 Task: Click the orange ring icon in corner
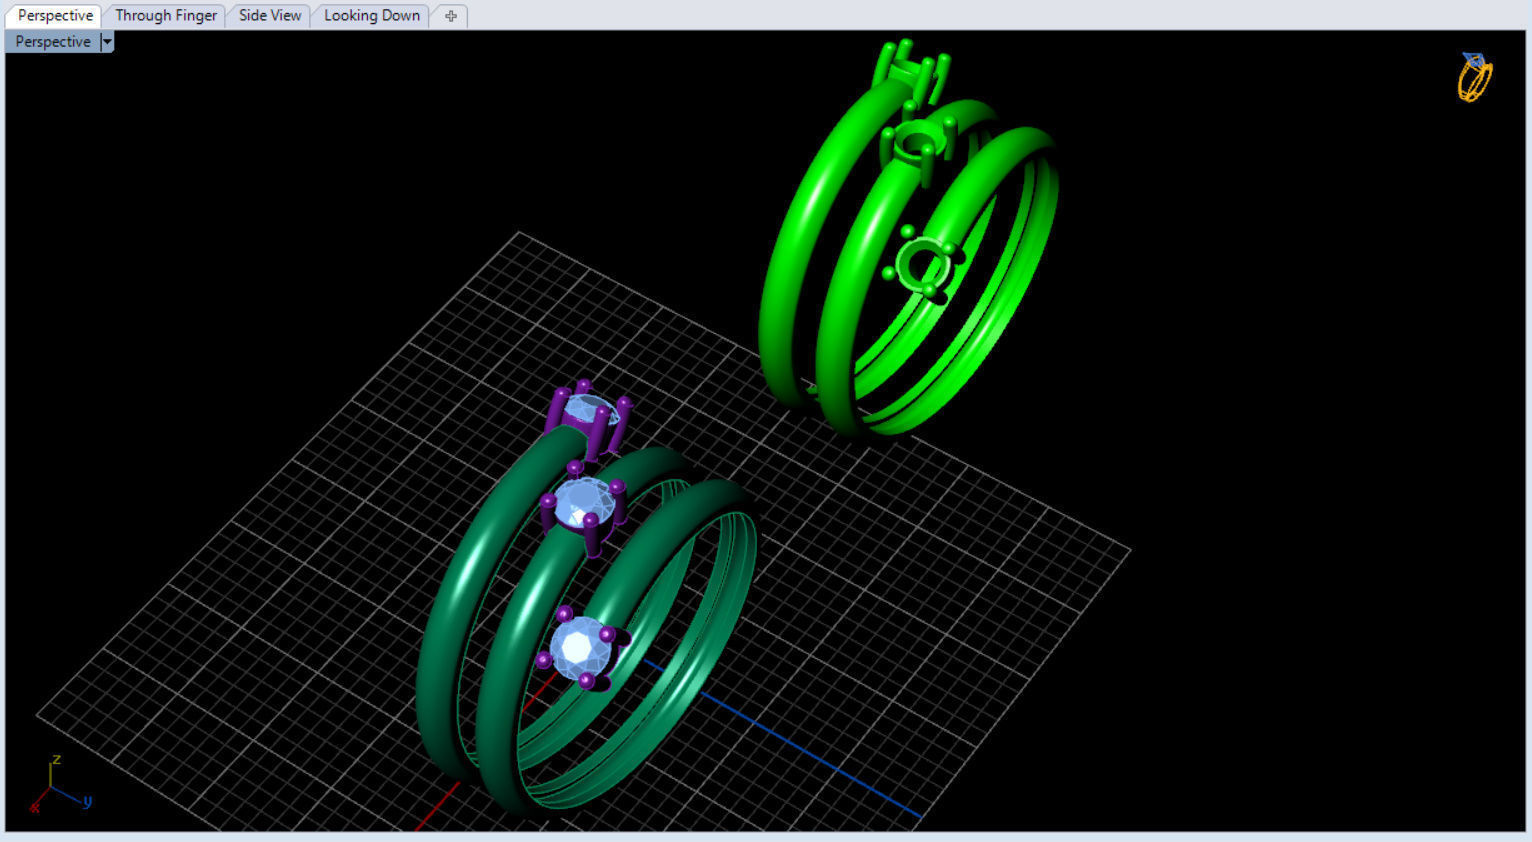[x=1475, y=77]
